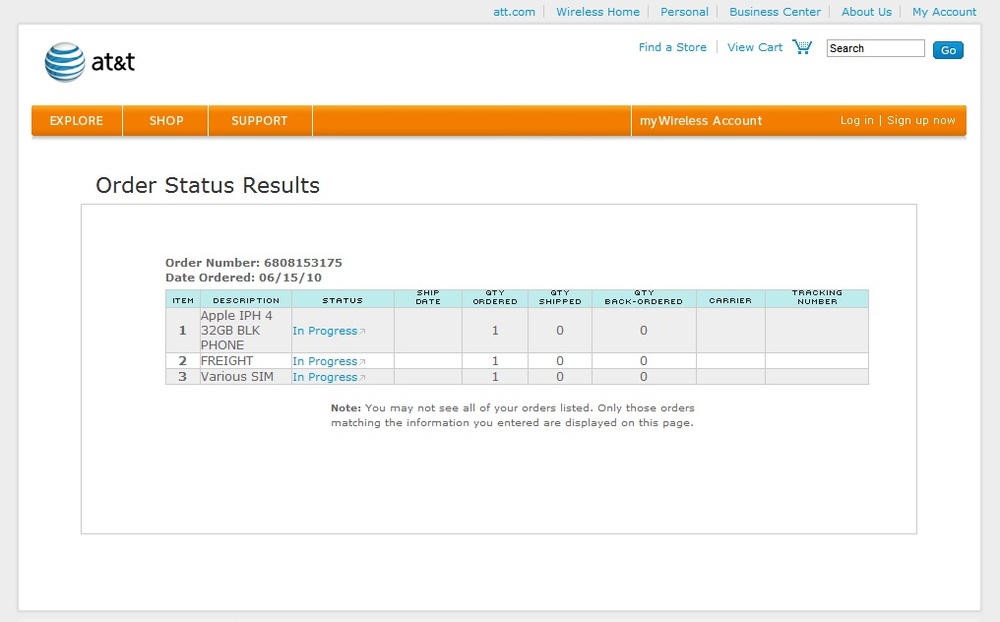This screenshot has width=1000, height=622.
Task: Click the Go search button
Action: 947,50
